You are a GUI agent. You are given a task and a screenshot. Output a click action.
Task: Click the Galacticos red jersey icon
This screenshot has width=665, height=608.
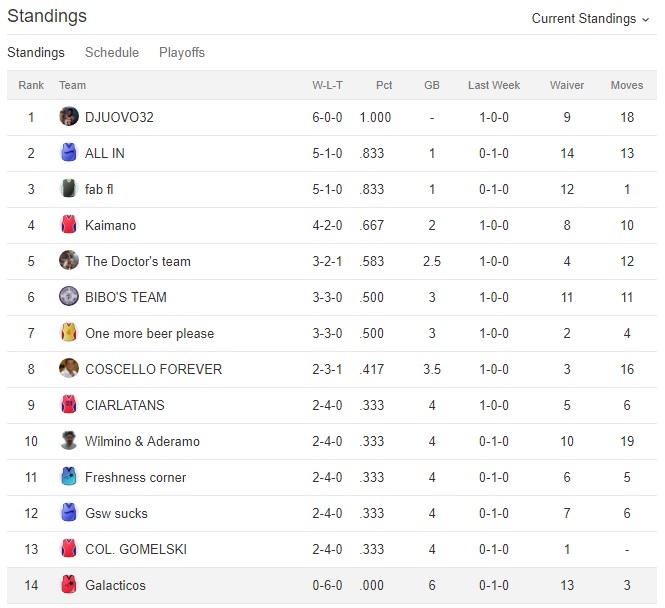click(x=69, y=585)
